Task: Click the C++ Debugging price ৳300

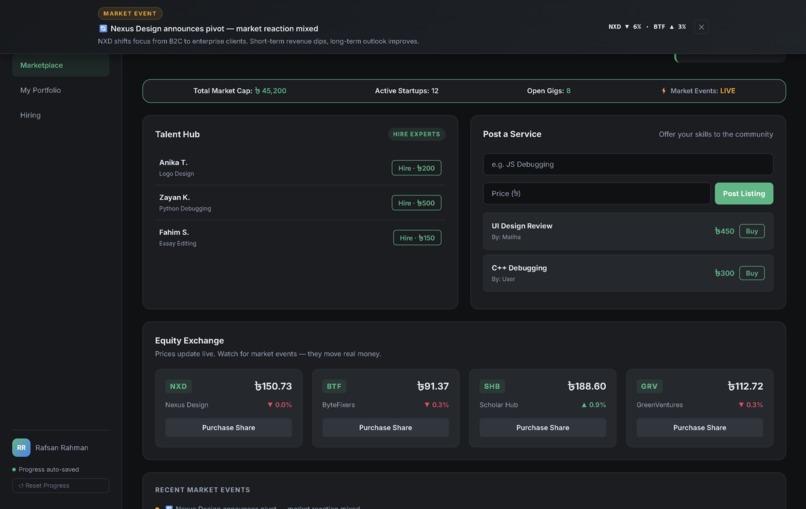Action: coord(724,274)
